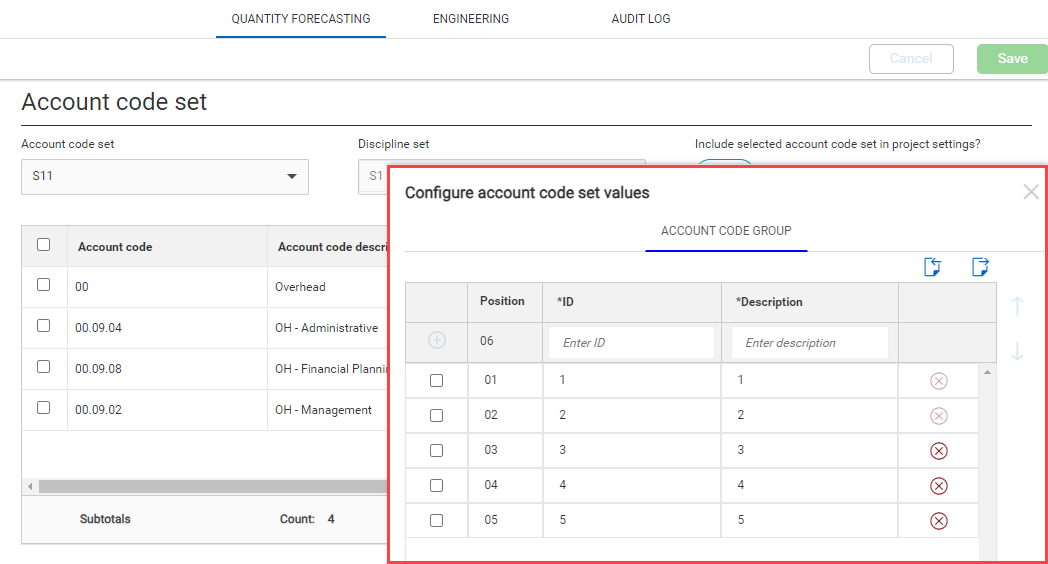Click the move up arrow icon

tap(1018, 307)
